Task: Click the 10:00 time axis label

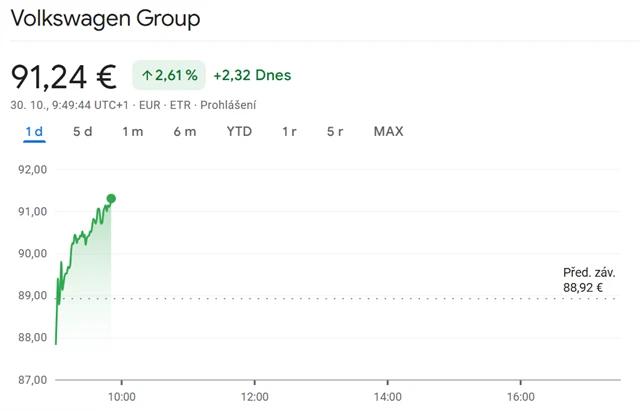Action: click(x=122, y=396)
